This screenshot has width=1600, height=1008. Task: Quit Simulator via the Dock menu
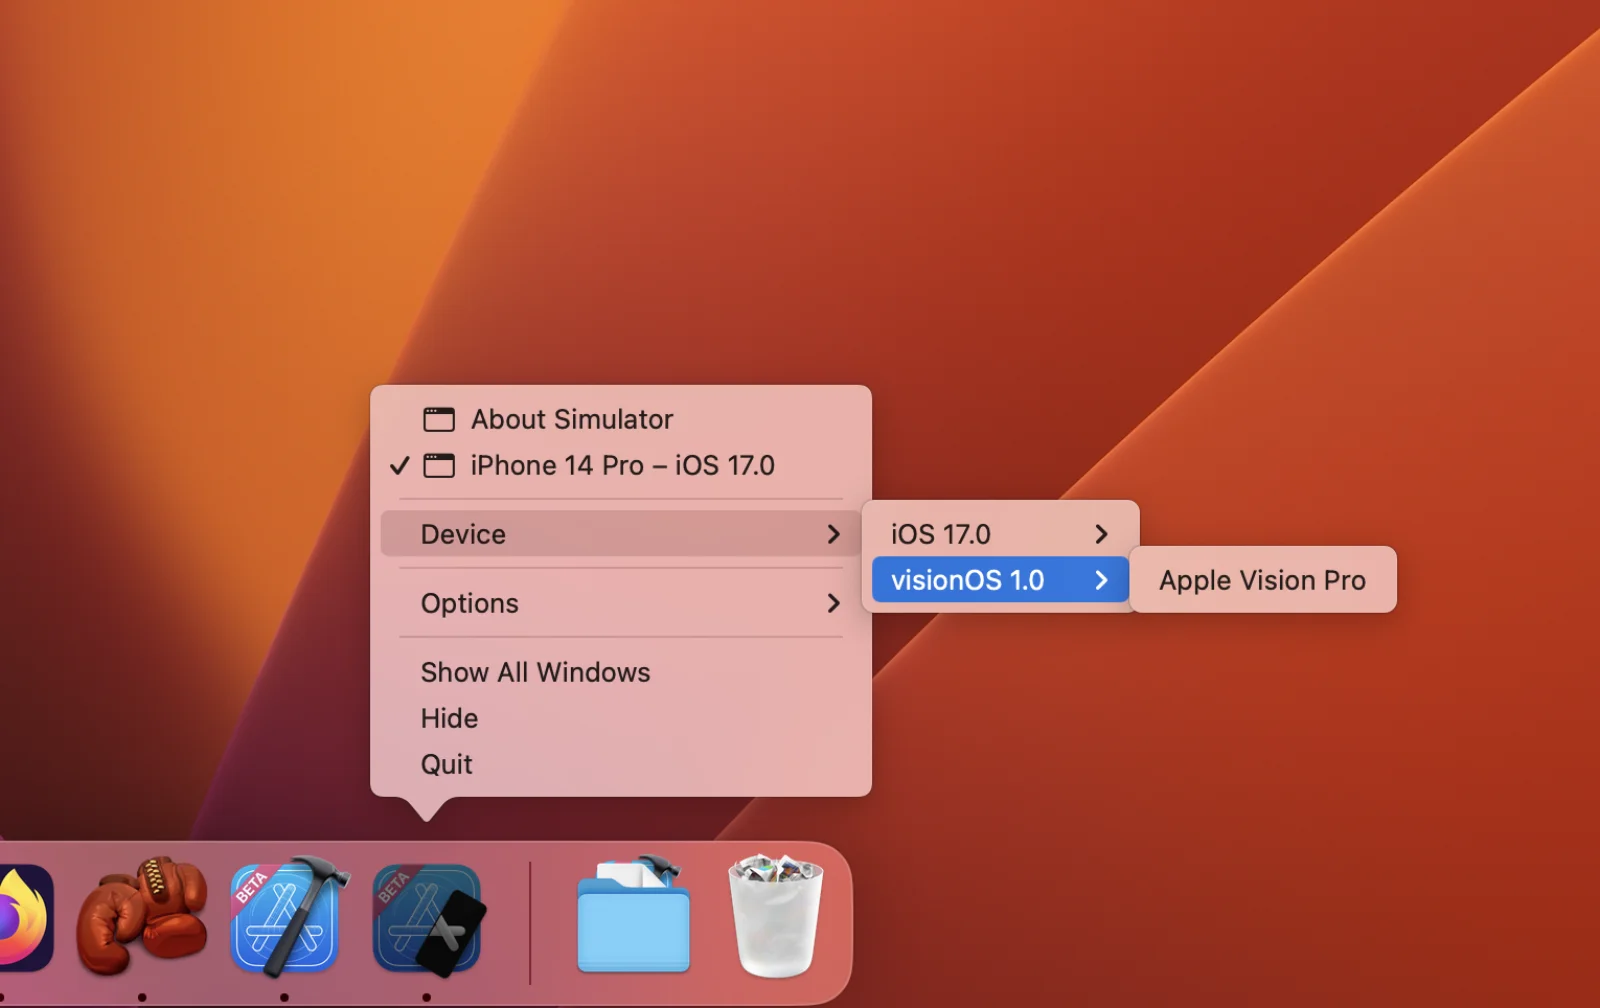pyautogui.click(x=620, y=764)
